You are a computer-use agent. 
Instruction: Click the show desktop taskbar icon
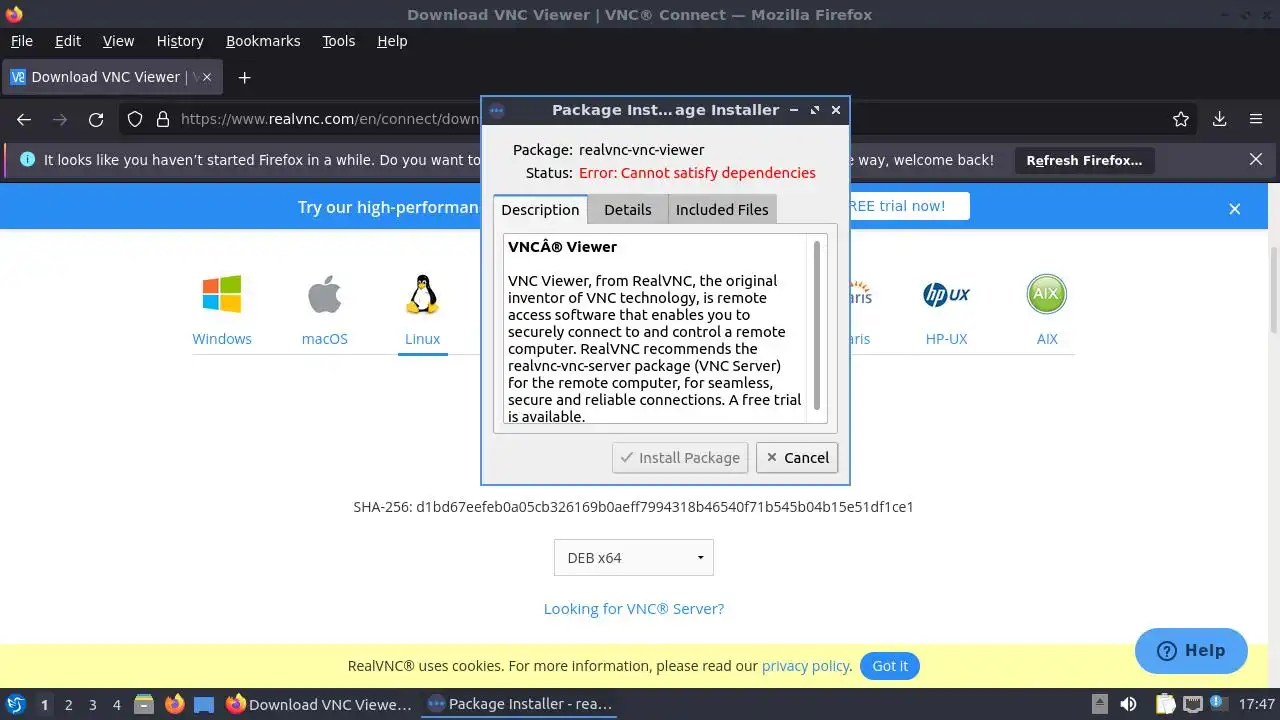pos(204,704)
